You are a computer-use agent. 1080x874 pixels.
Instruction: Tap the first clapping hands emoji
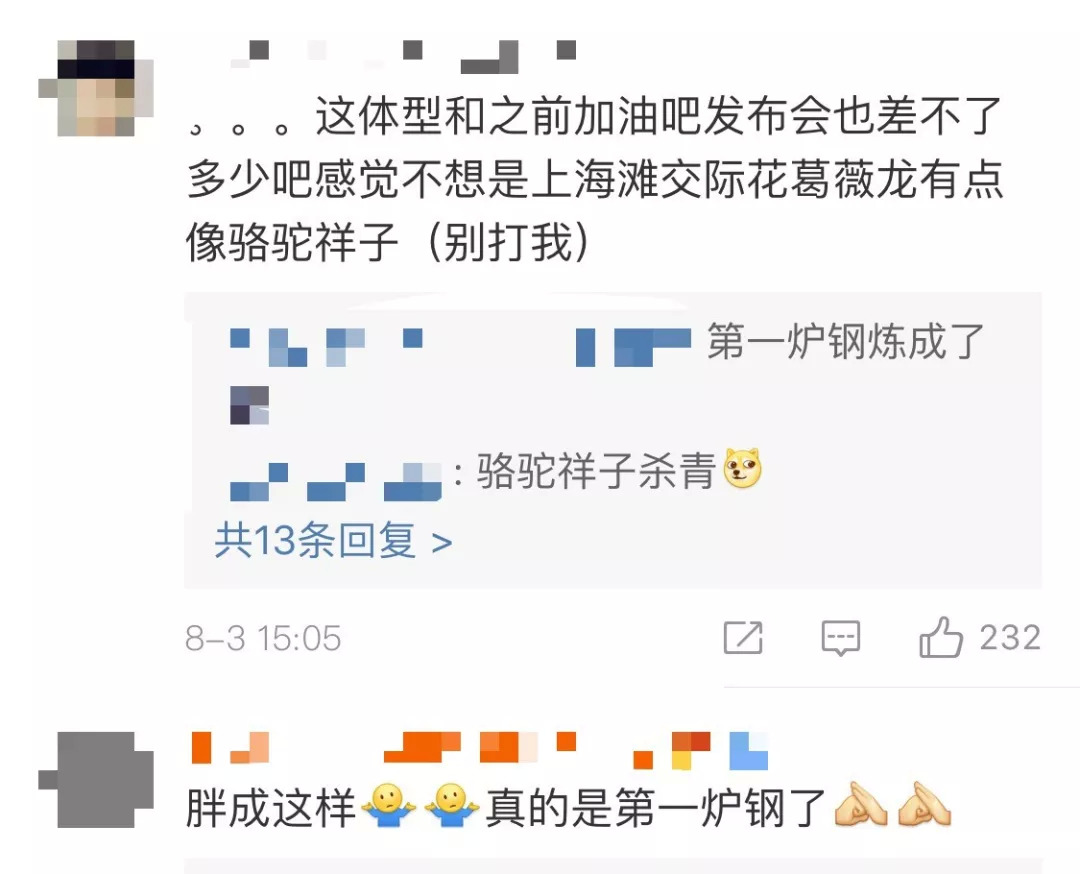(861, 804)
